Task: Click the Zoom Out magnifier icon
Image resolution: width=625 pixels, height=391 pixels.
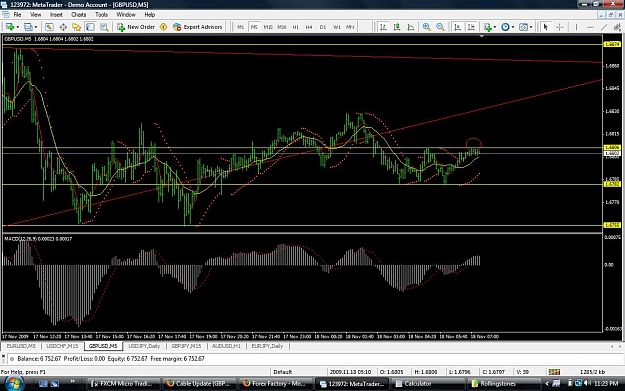Action: click(x=440, y=27)
